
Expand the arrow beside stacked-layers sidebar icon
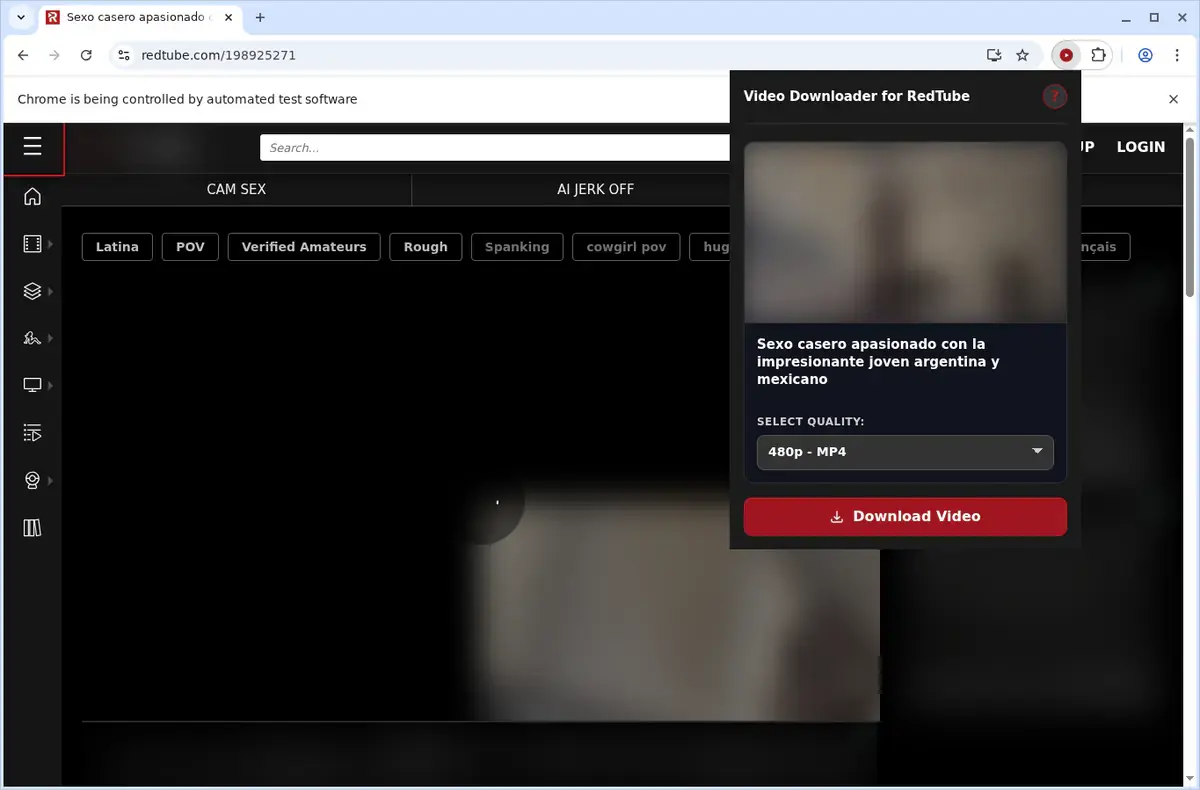[x=50, y=291]
